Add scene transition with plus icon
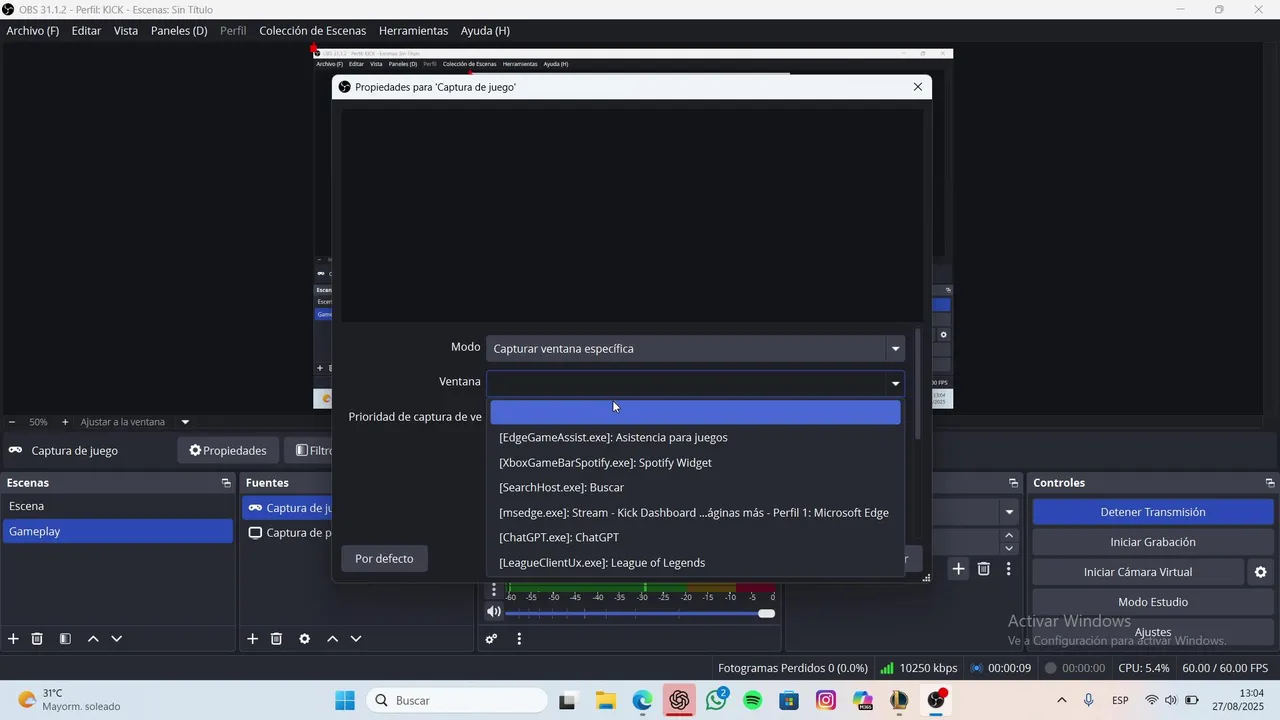This screenshot has height=720, width=1280. point(958,569)
